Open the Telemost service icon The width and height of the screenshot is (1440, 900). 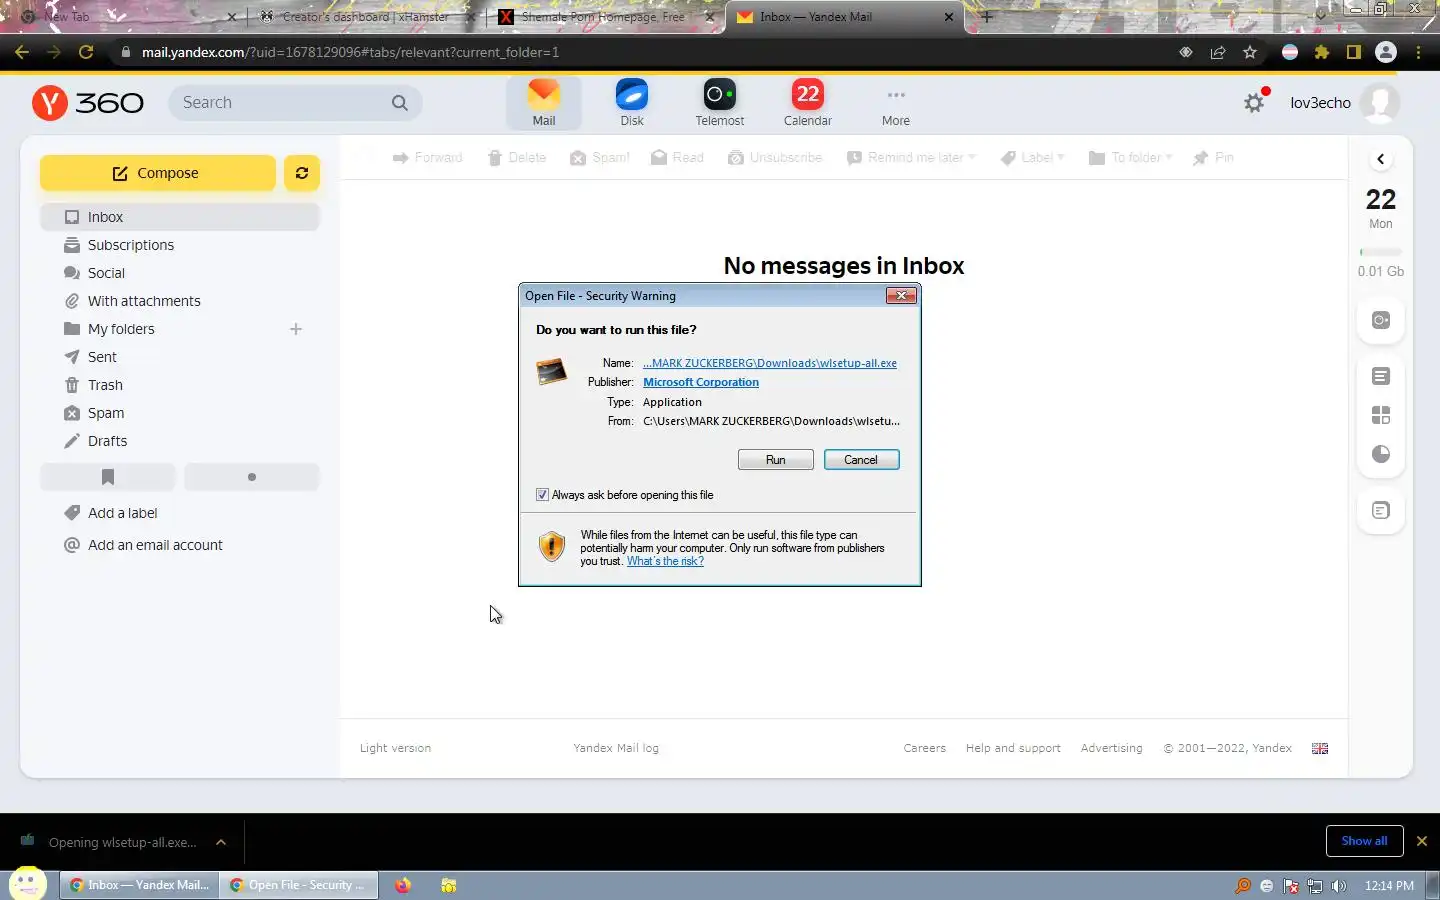pos(719,103)
